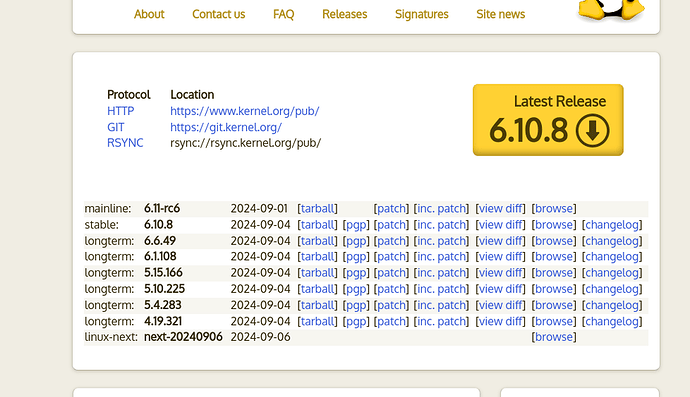Open pgp signature for longterm 5.15.166
Screen dimensions: 690x397
[x=356, y=273]
